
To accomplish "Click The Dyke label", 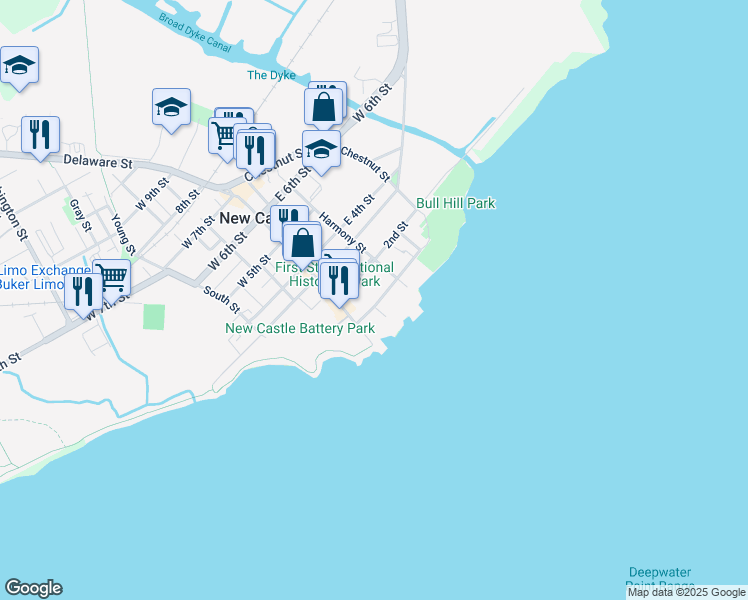I will (x=271, y=75).
